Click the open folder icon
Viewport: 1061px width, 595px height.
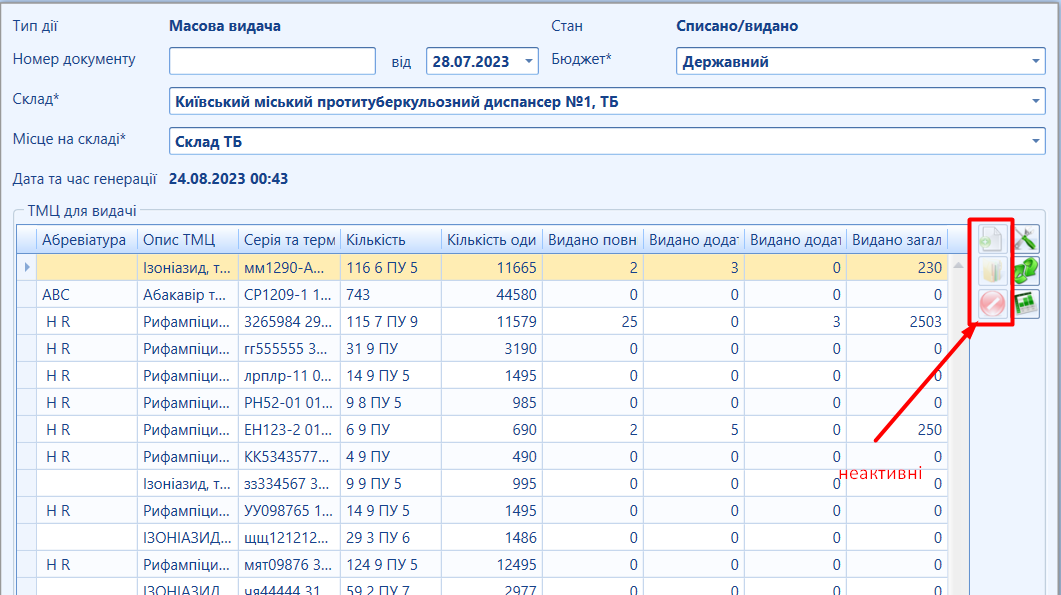pos(992,271)
